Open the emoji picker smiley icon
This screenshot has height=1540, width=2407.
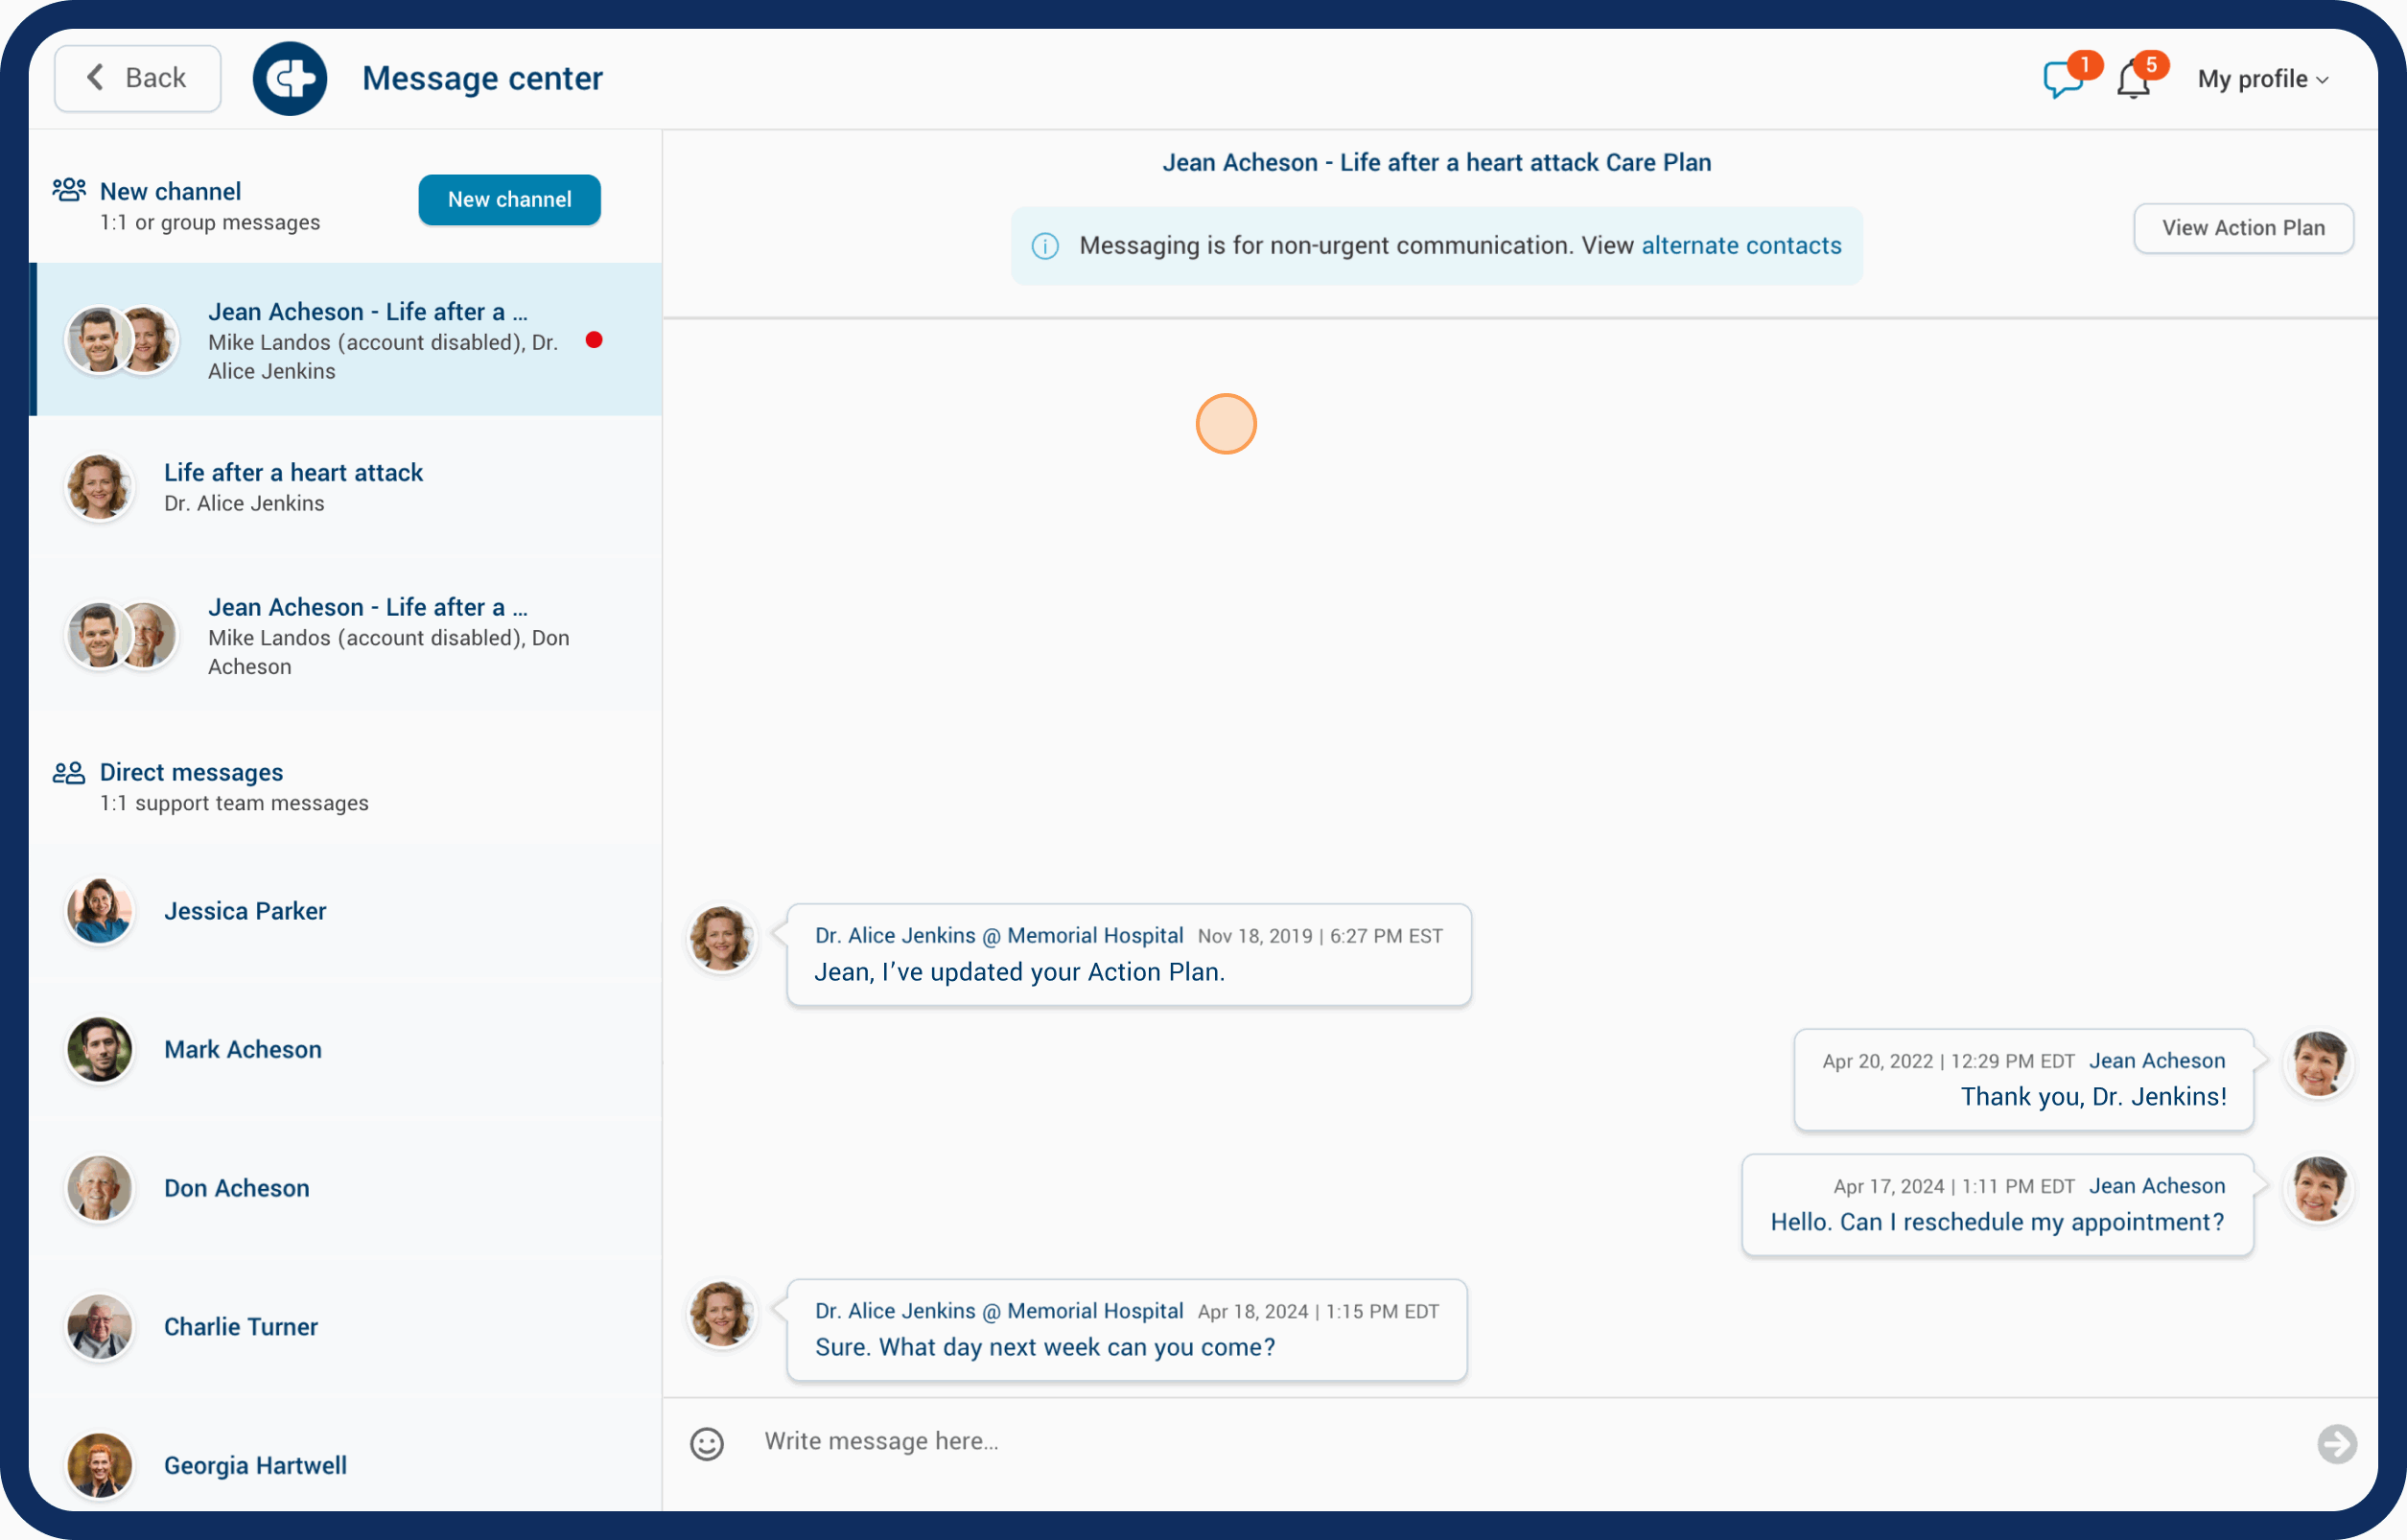(706, 1443)
